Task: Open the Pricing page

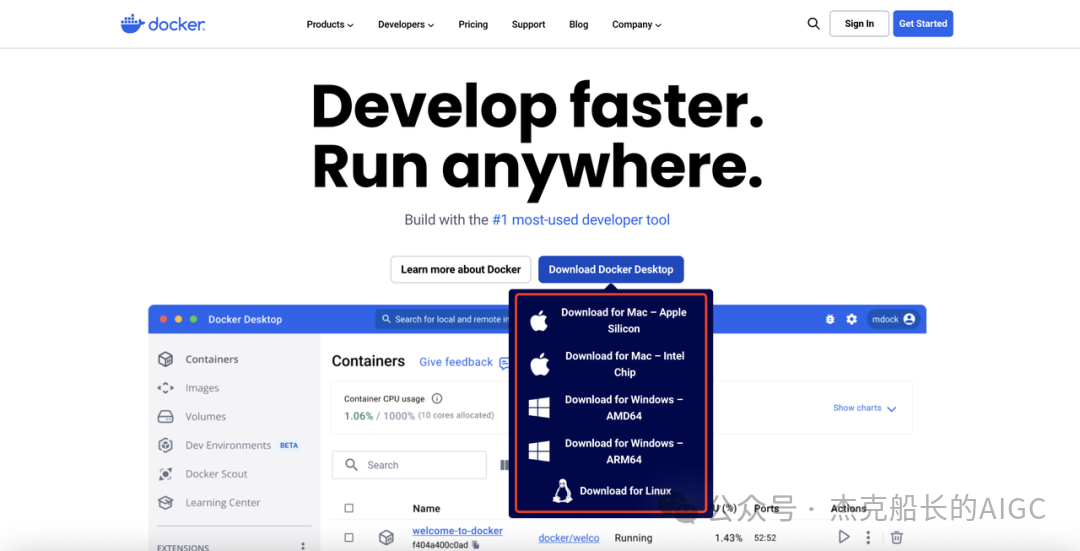Action: click(473, 24)
